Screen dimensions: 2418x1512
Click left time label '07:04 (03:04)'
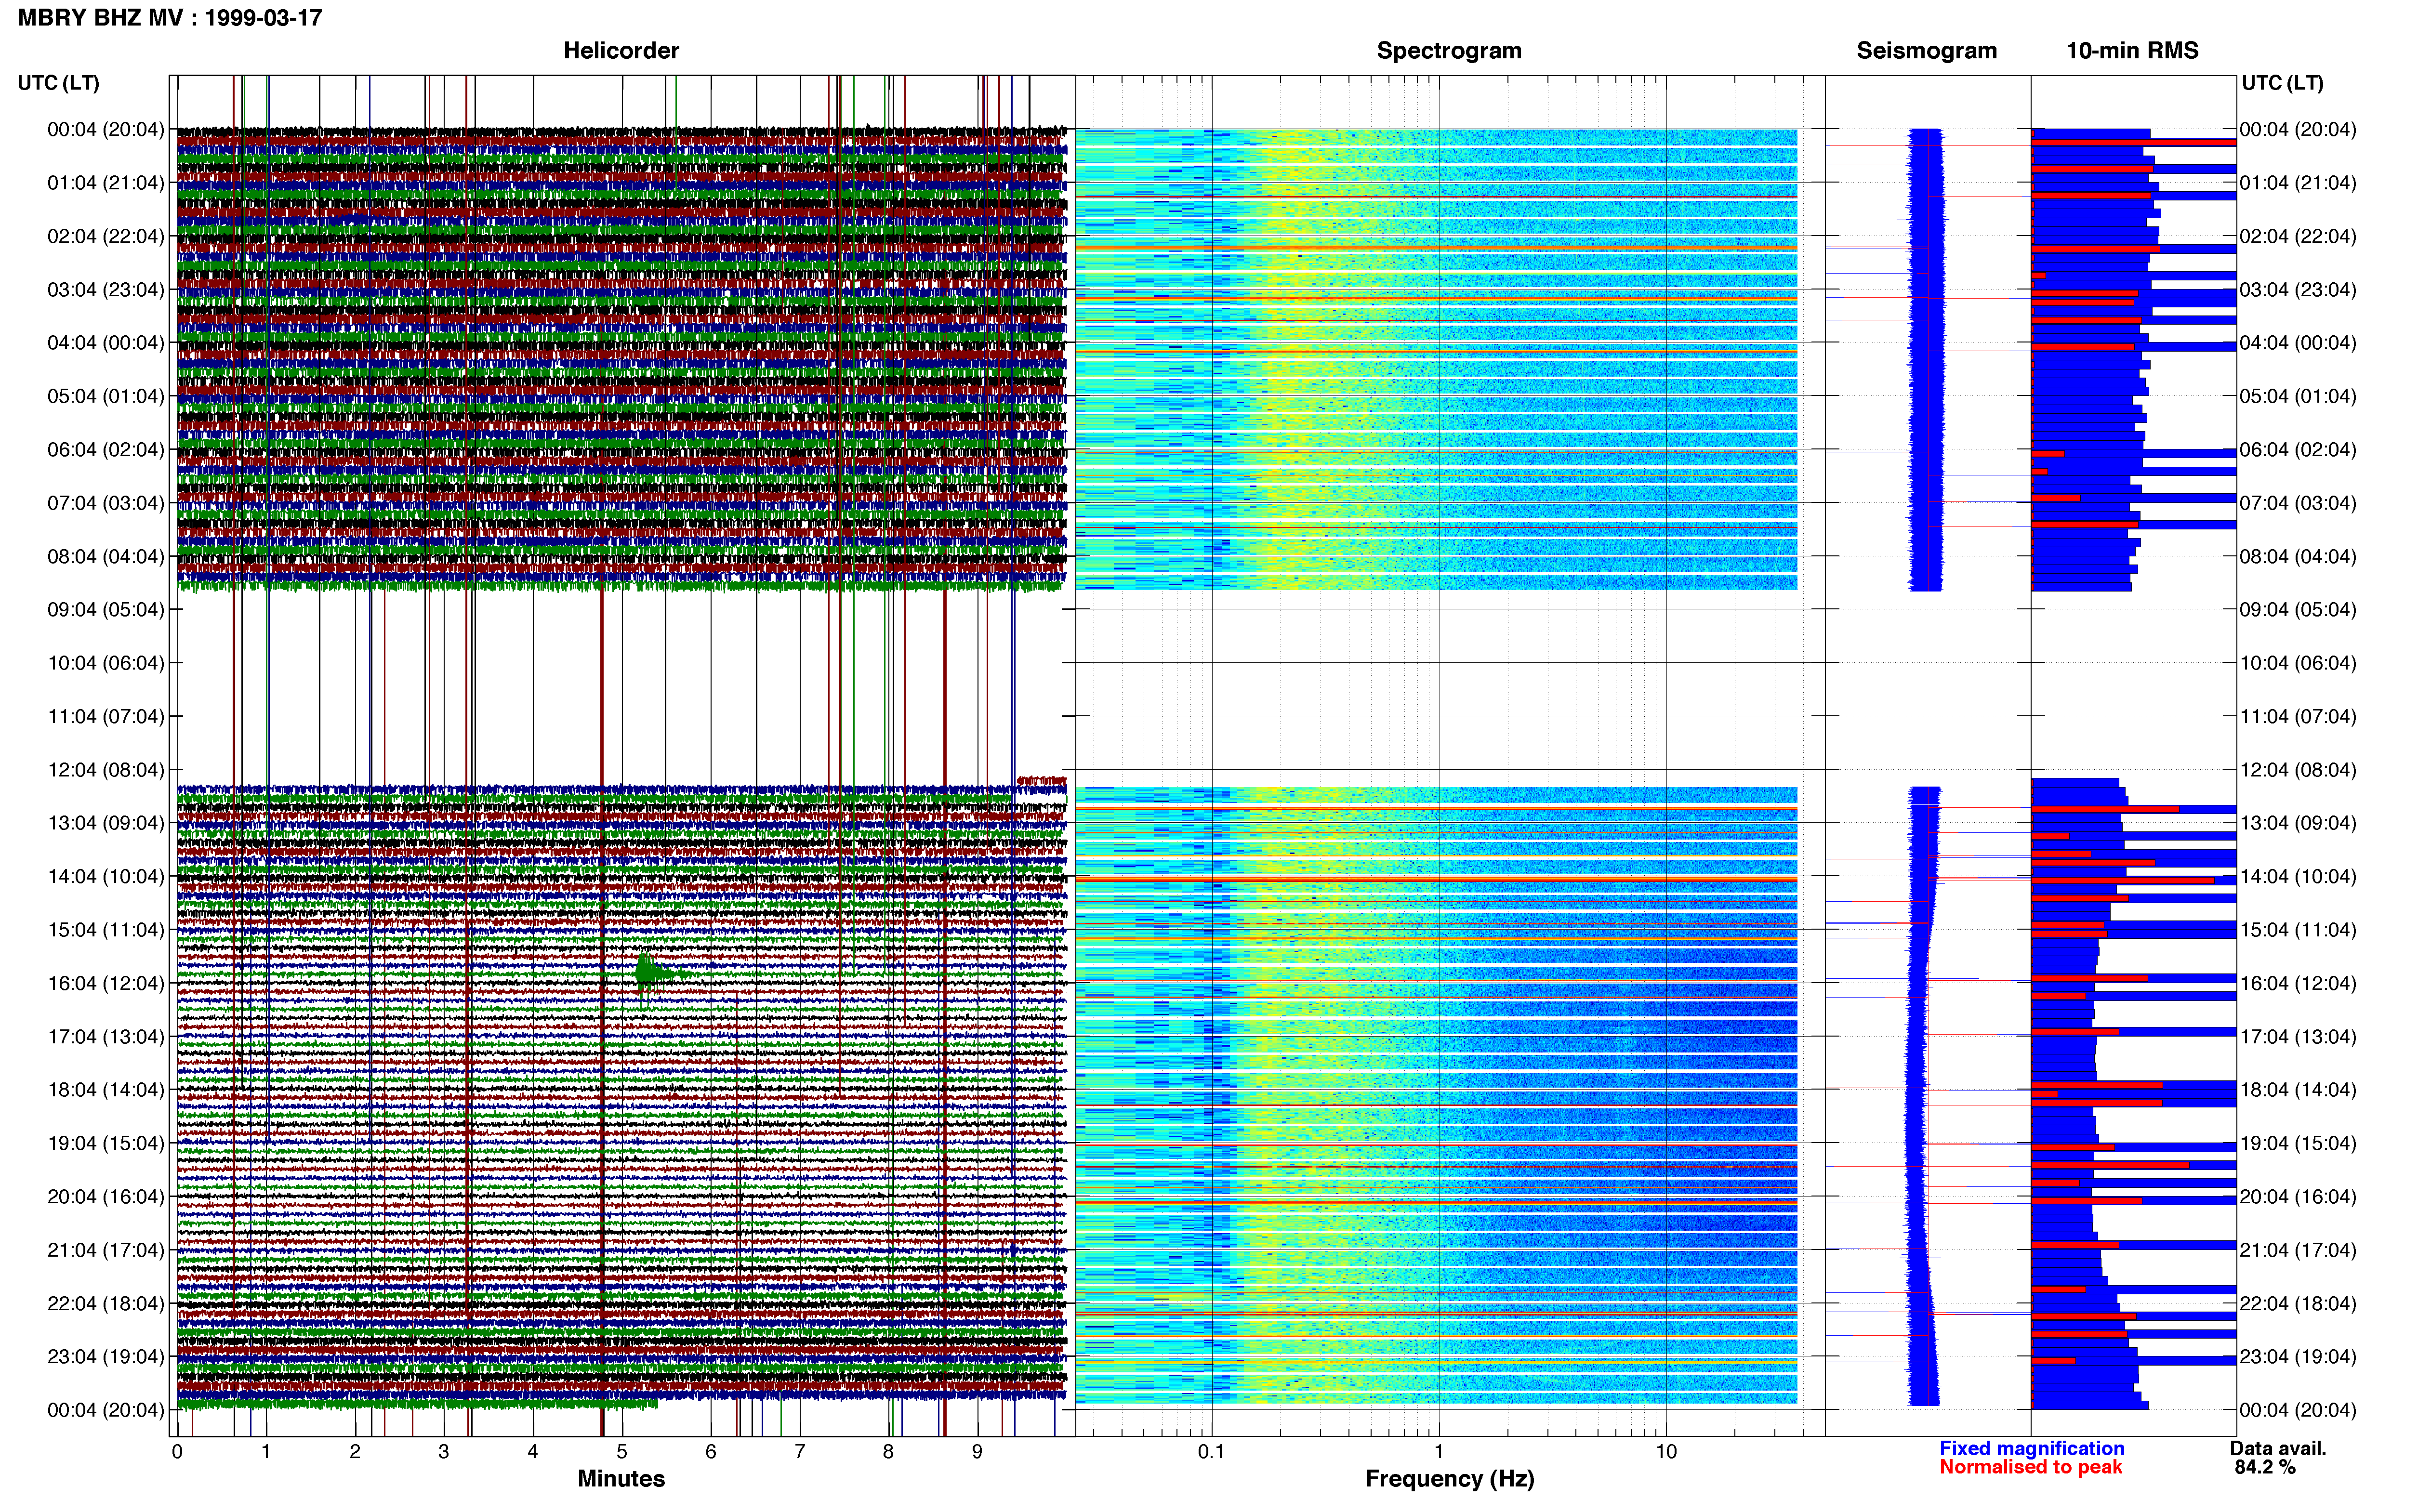point(106,503)
